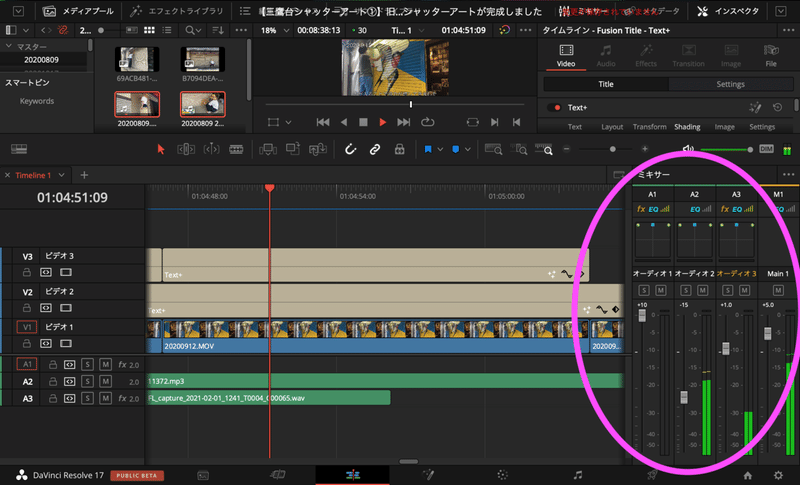
Task: Open Timeline View Options icon
Action: [19, 149]
